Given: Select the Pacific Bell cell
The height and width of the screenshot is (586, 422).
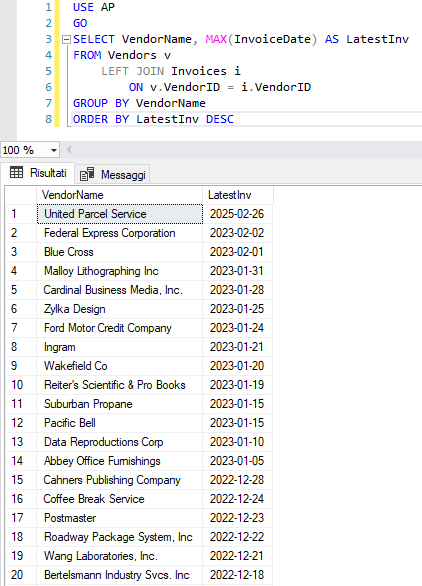Looking at the screenshot, I should [x=120, y=423].
